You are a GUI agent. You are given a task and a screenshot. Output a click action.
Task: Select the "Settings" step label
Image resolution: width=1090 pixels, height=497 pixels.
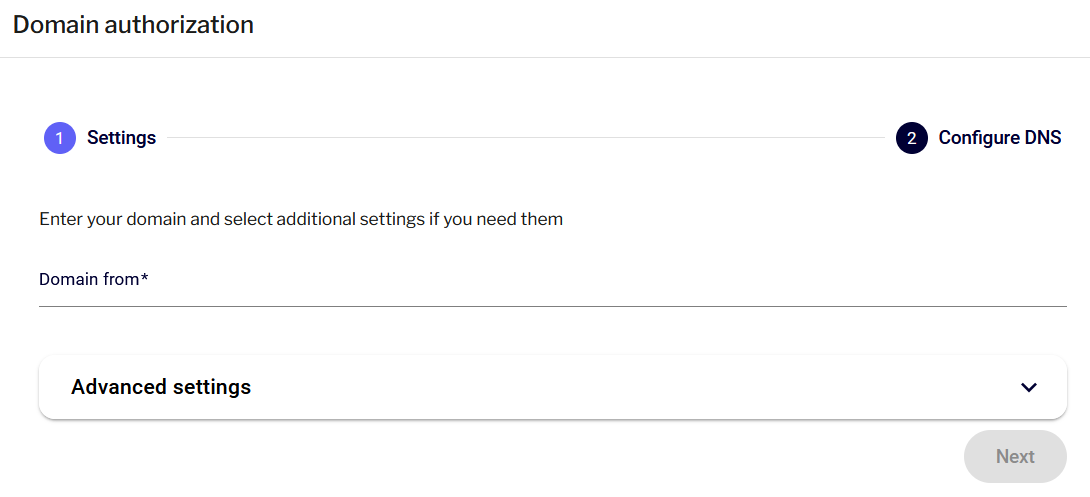click(x=121, y=138)
